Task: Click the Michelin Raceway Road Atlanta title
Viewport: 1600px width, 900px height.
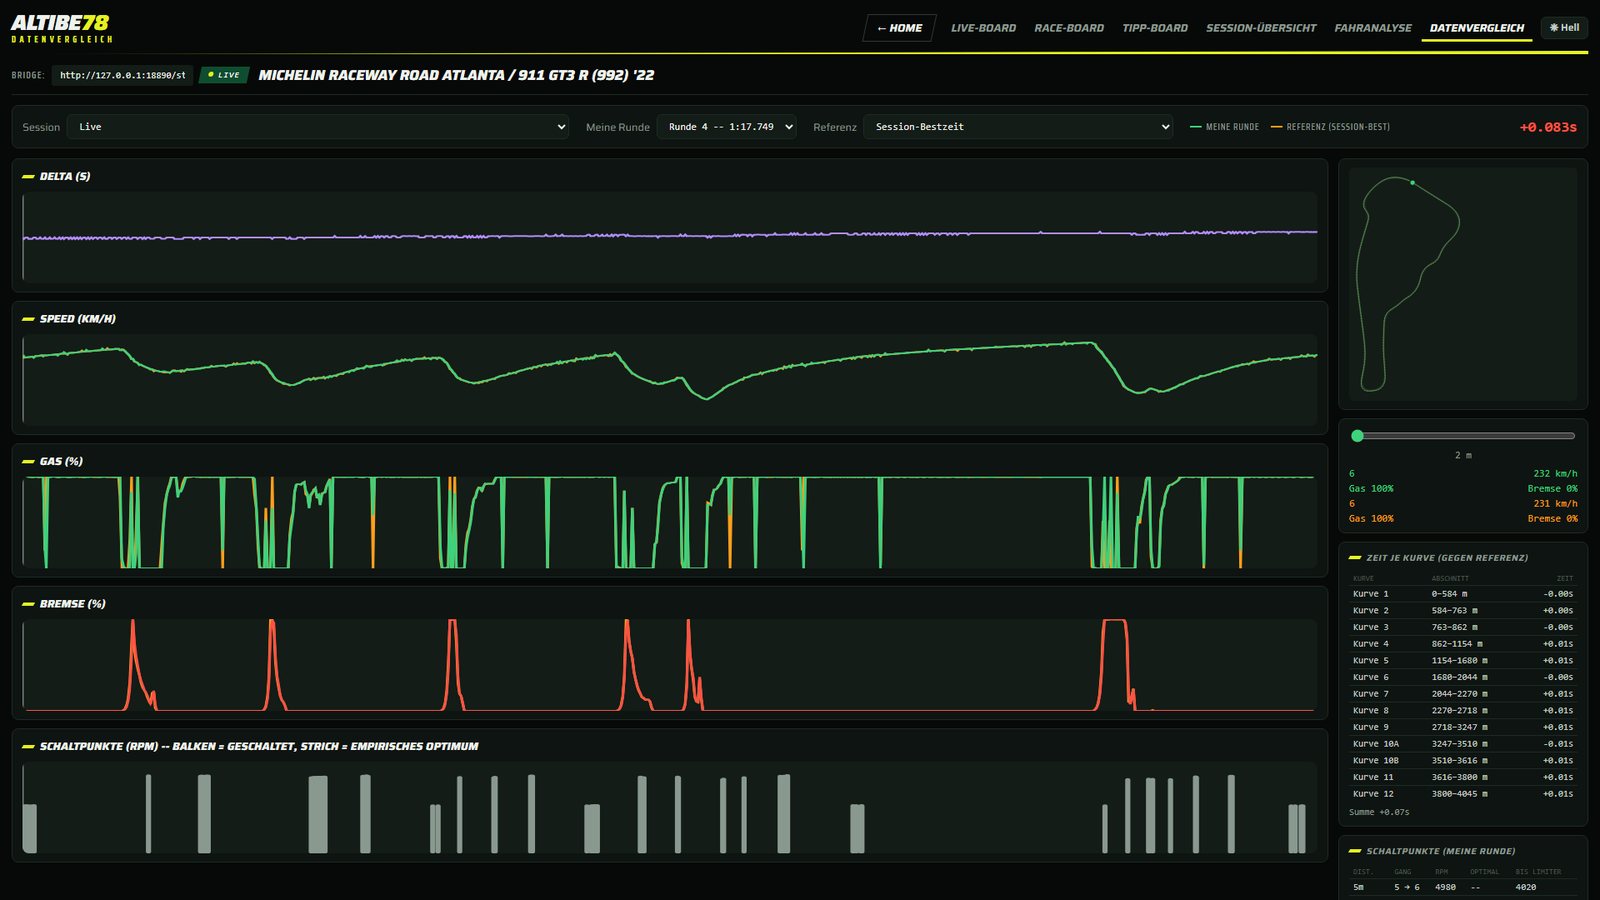Action: tap(456, 75)
